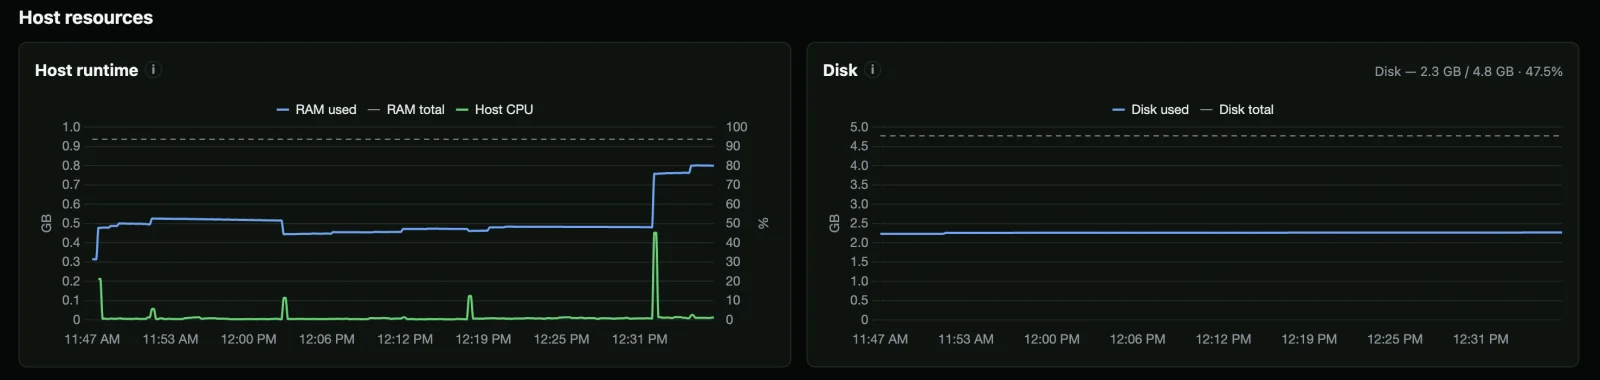Toggle the RAM total legend series
Viewport: 1600px width, 380px height.
406,110
